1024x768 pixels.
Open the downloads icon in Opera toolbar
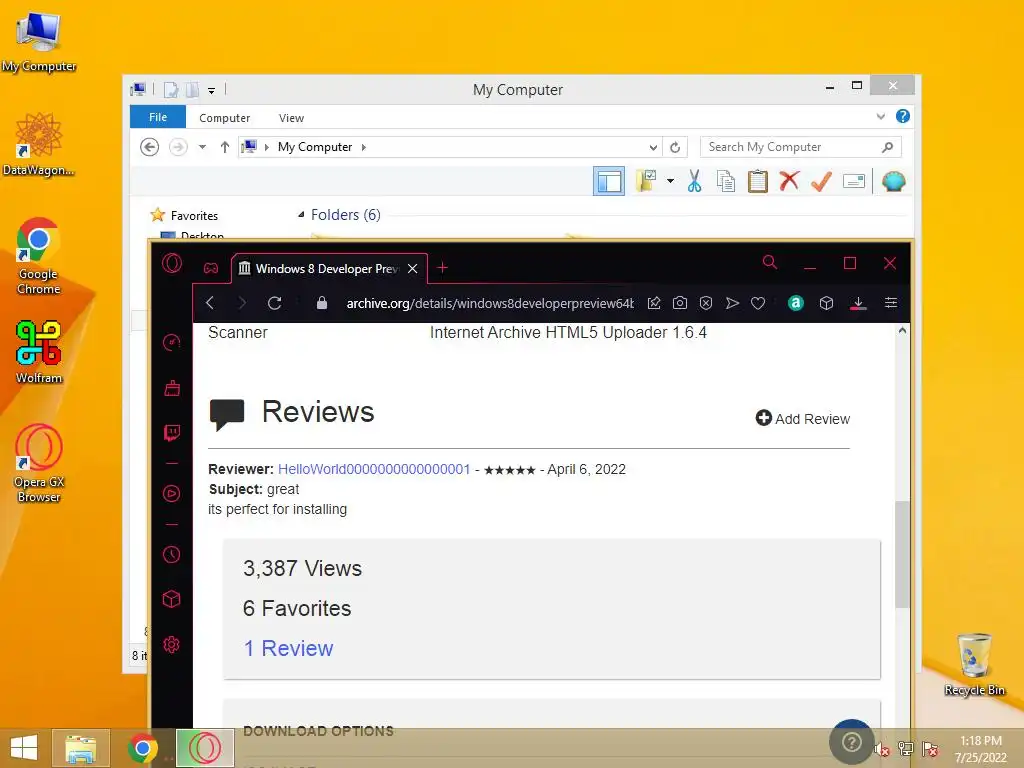(x=858, y=304)
